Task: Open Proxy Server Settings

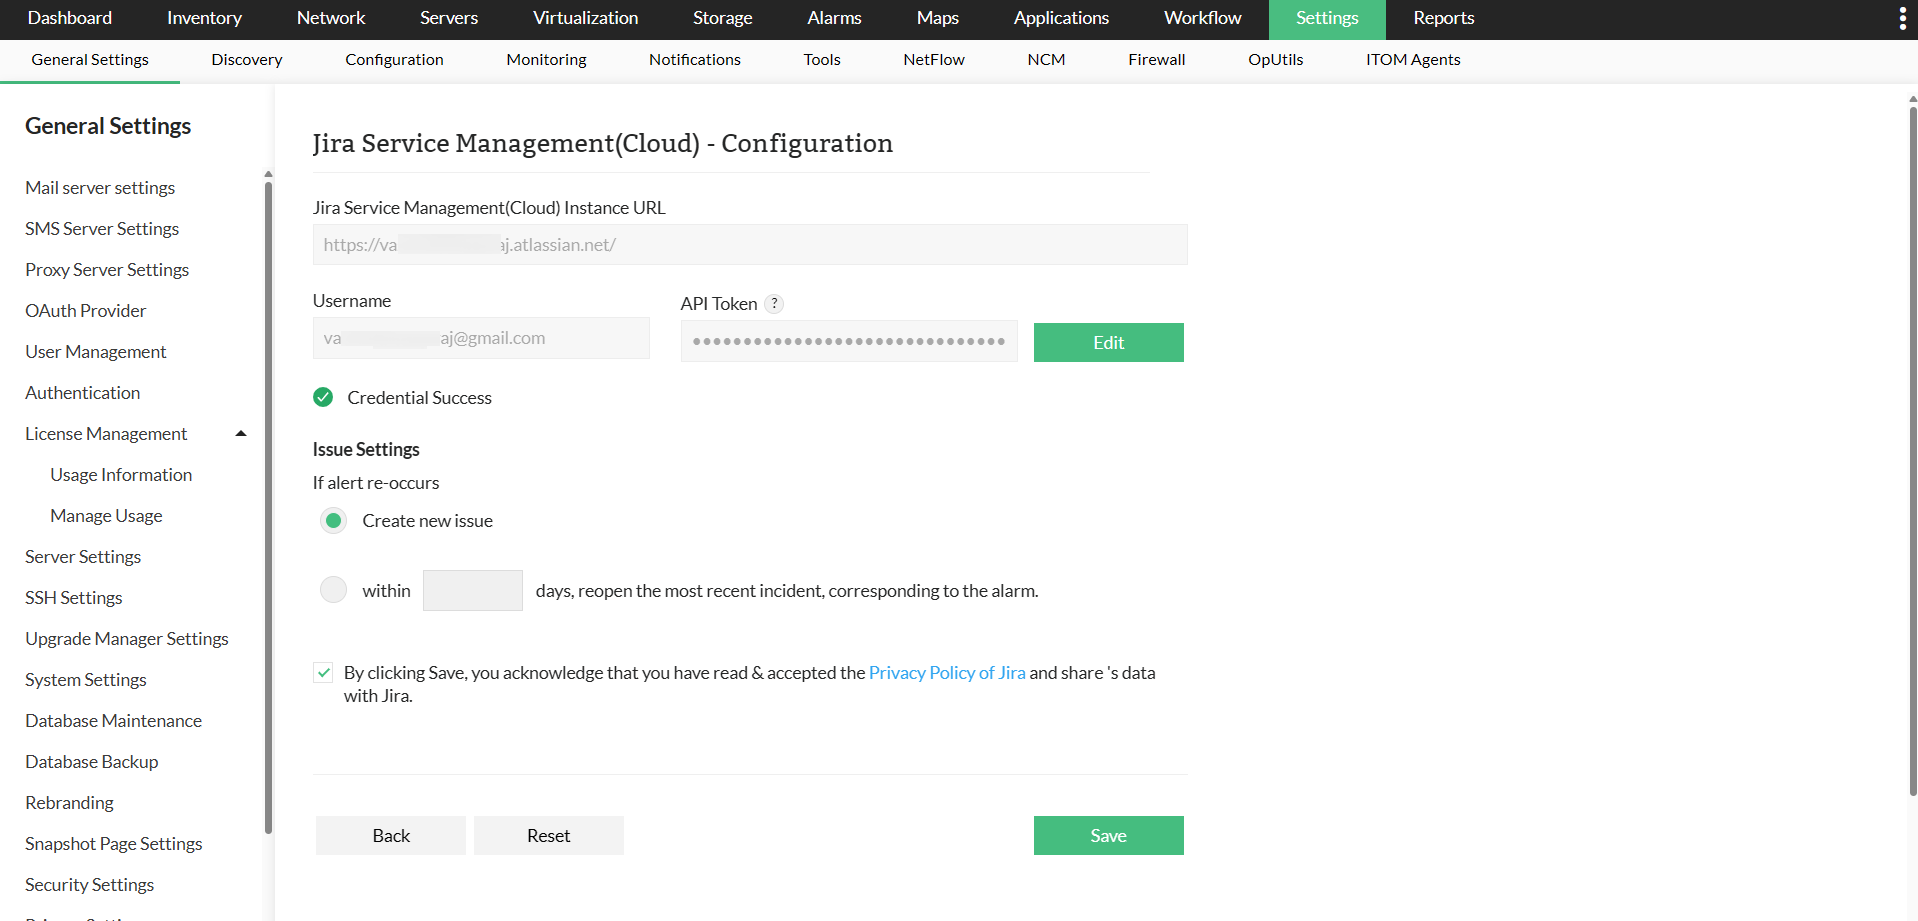Action: [x=107, y=270]
